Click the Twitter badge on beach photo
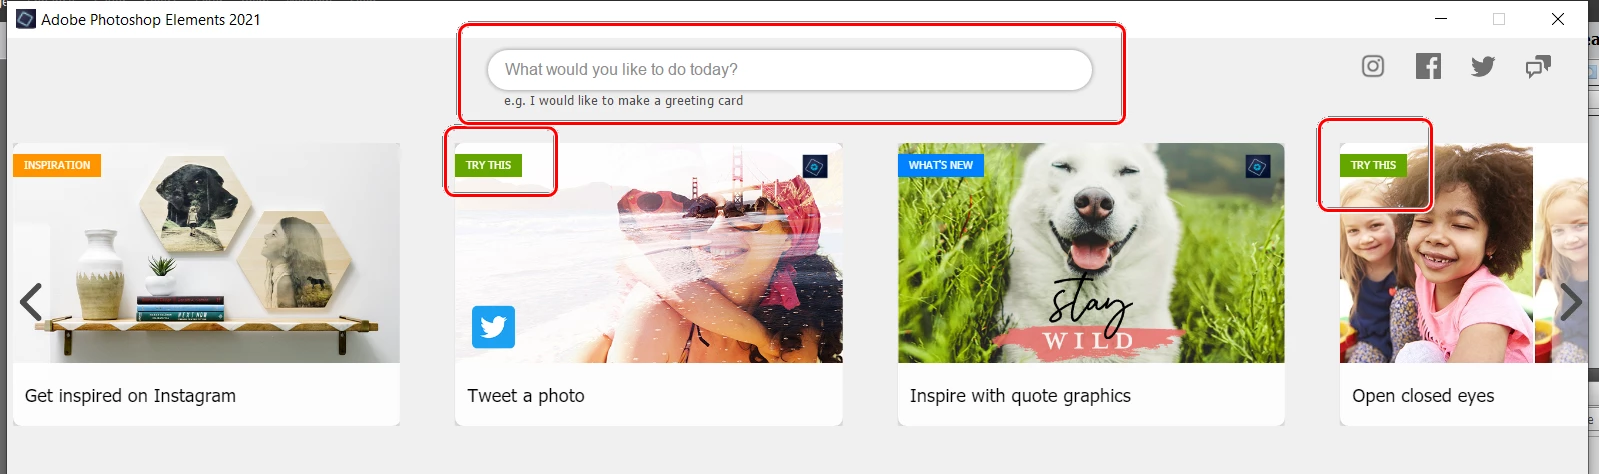1599x474 pixels. [493, 327]
